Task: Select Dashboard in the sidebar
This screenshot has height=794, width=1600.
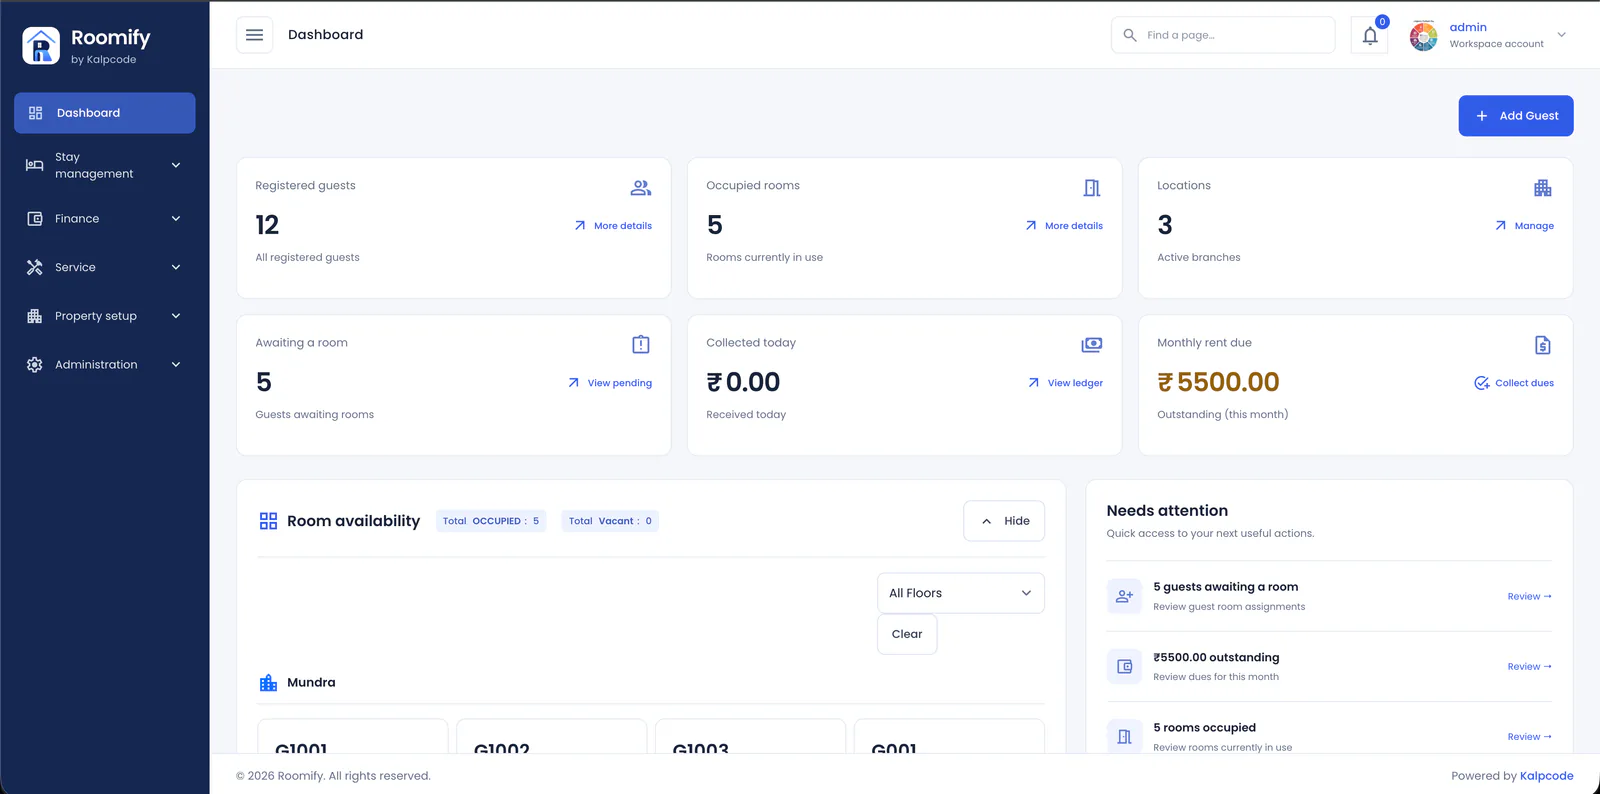Action: (105, 113)
